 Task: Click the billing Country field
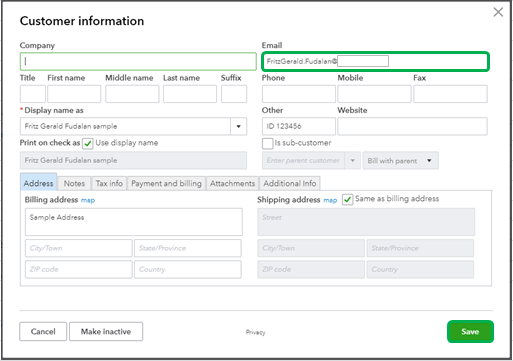[x=188, y=269]
